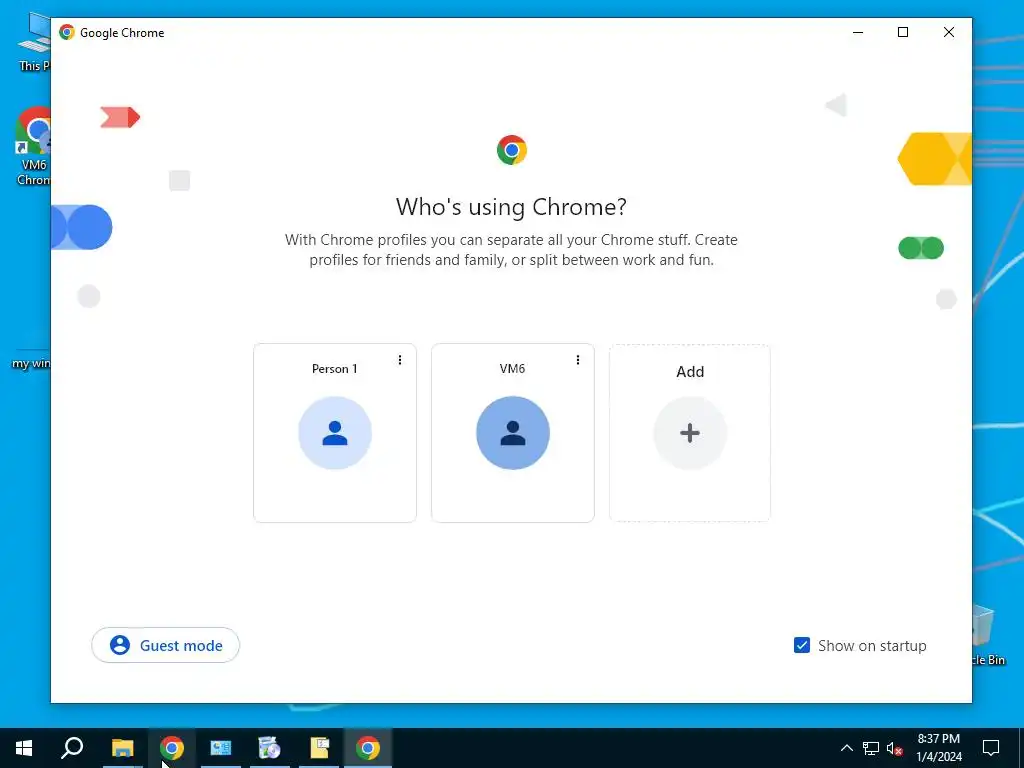
Task: Click the active Chrome taskbar icon at right
Action: [x=368, y=748]
